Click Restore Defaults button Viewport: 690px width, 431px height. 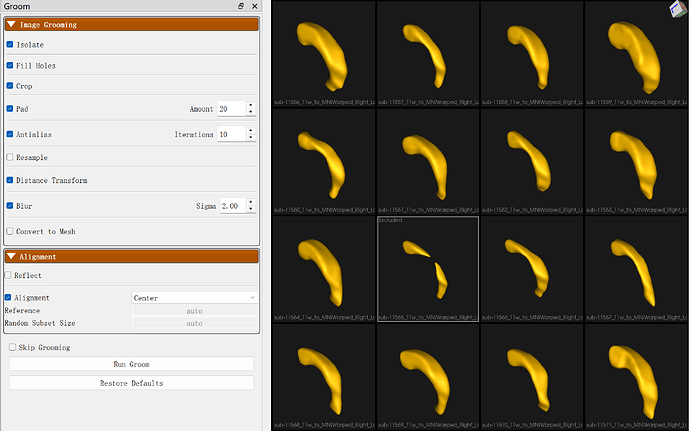tap(132, 383)
